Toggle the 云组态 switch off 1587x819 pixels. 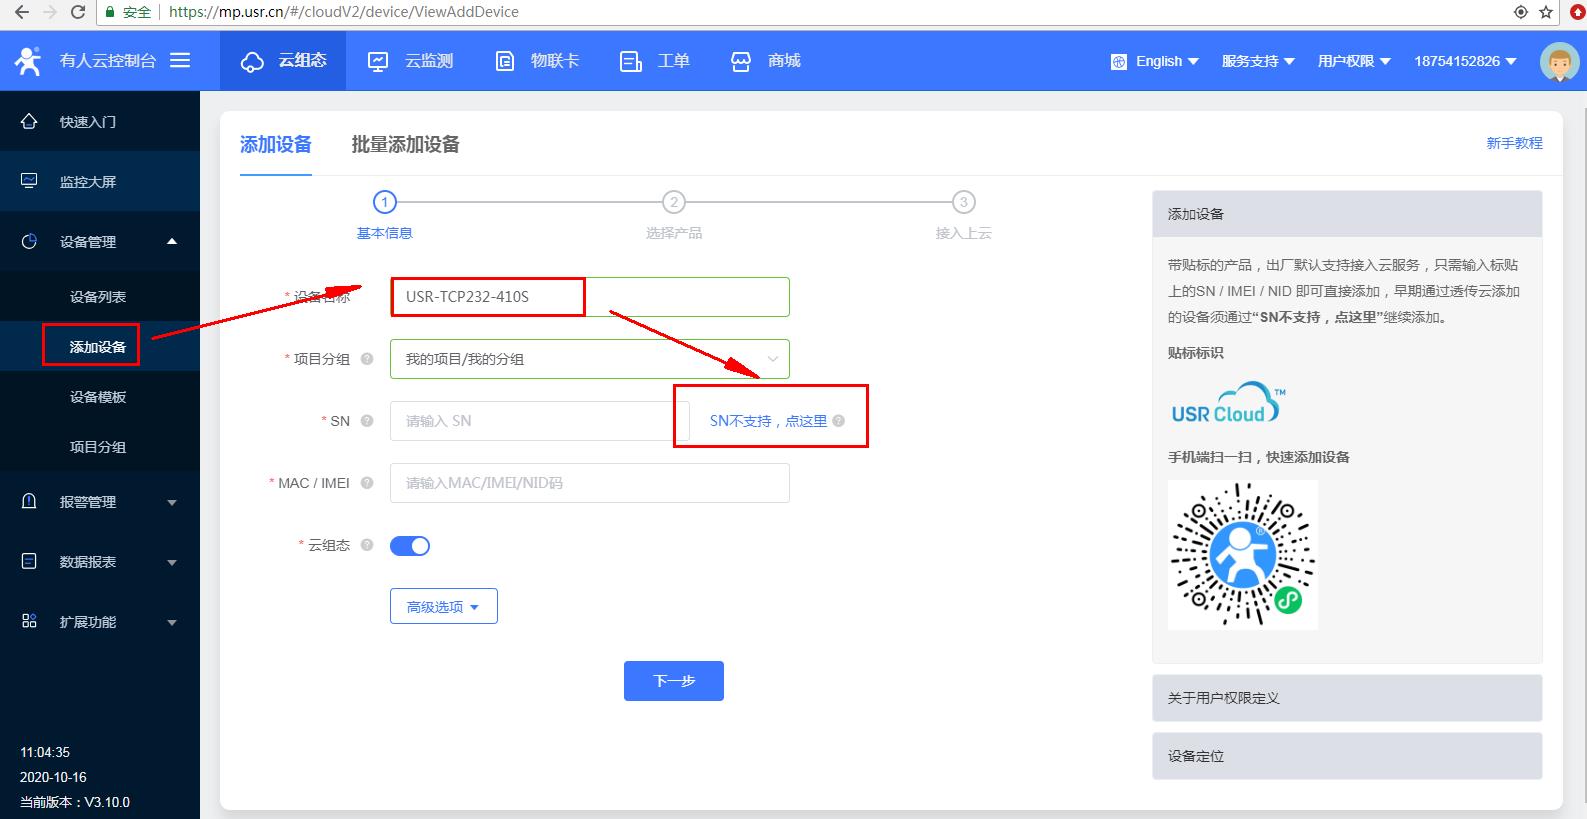(x=410, y=546)
